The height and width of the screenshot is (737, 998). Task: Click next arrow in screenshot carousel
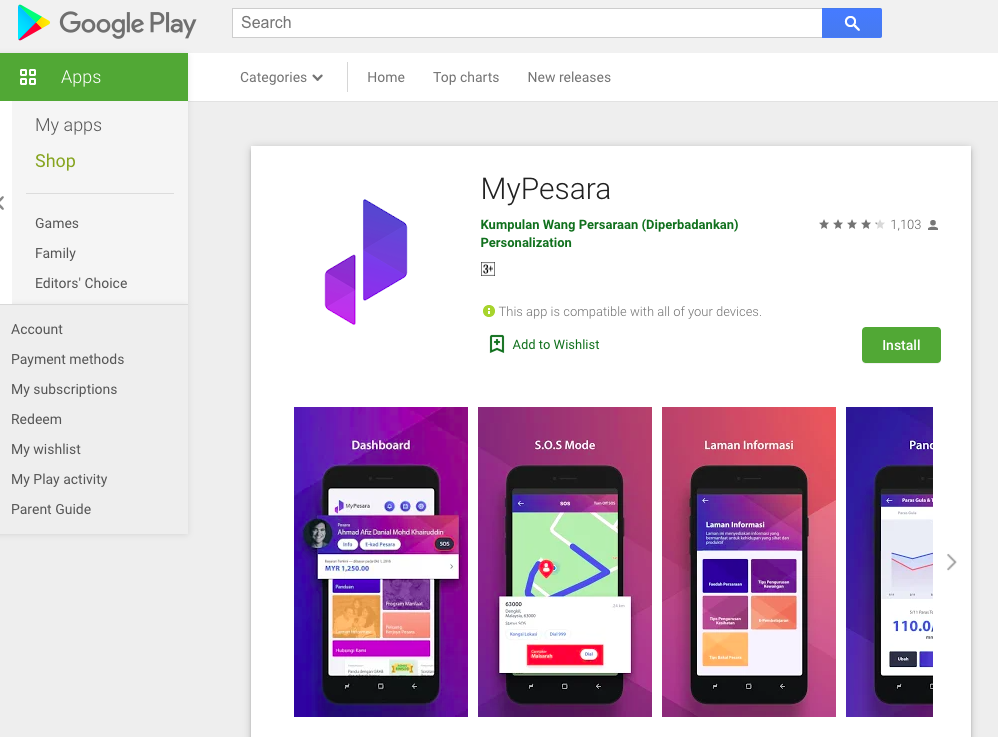pyautogui.click(x=951, y=562)
